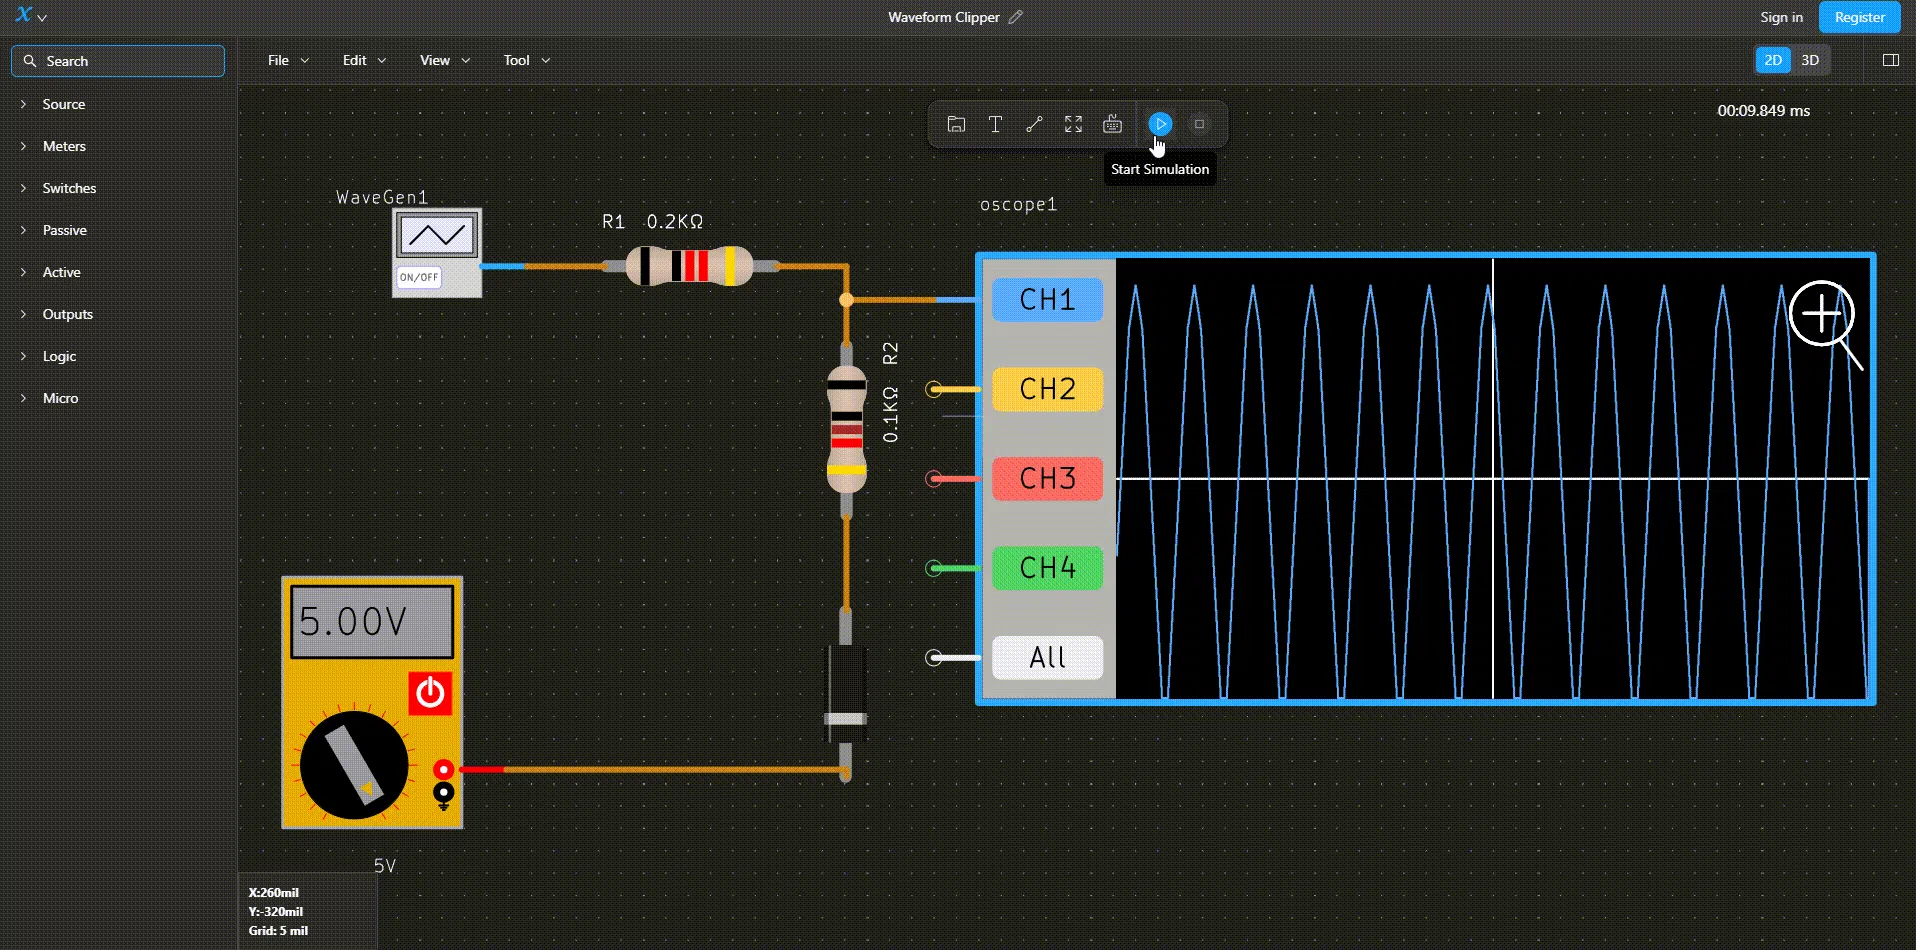
Task: Click the simulation time 00:09.849 ms readout
Action: coord(1763,111)
